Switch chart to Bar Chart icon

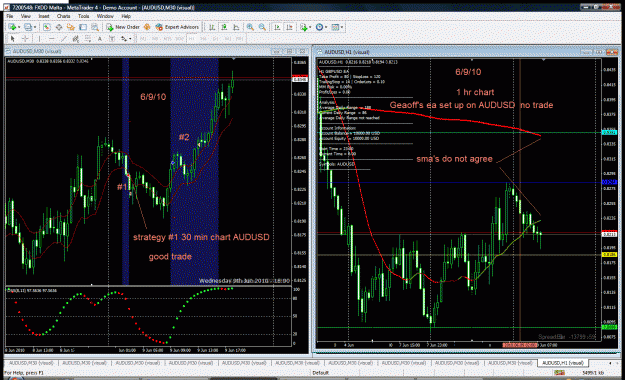click(x=212, y=27)
